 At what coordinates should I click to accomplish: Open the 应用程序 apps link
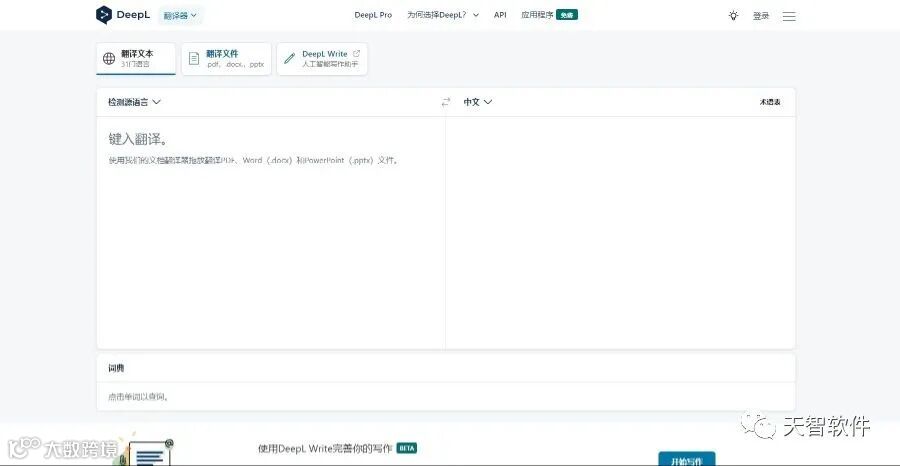pyautogui.click(x=537, y=15)
